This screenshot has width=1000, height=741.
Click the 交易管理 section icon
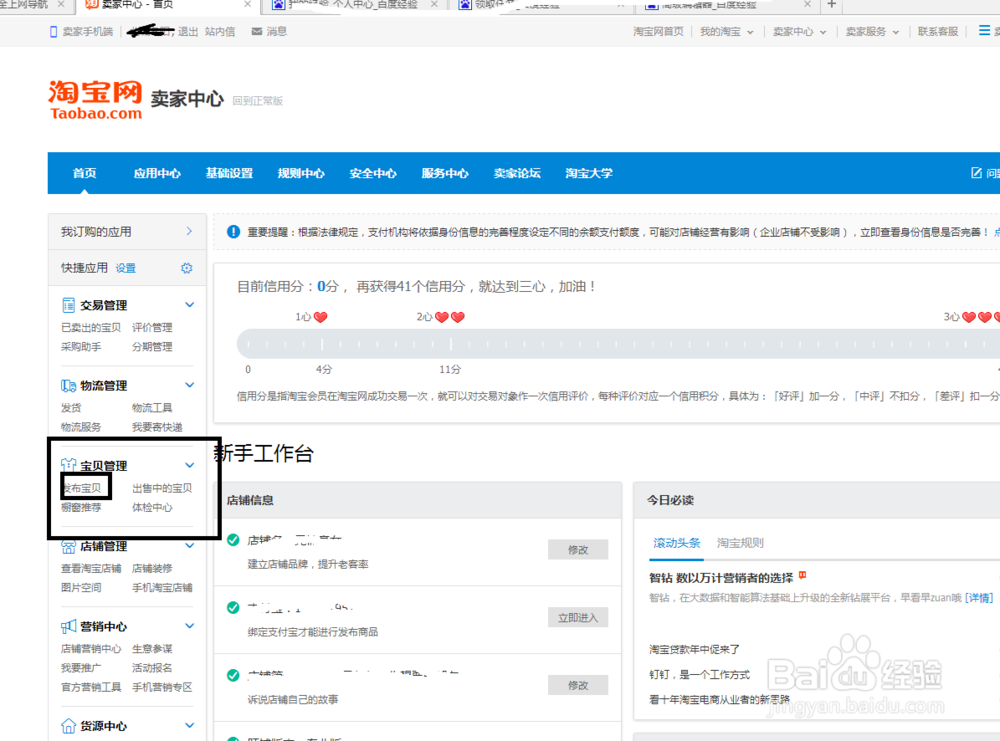68,305
